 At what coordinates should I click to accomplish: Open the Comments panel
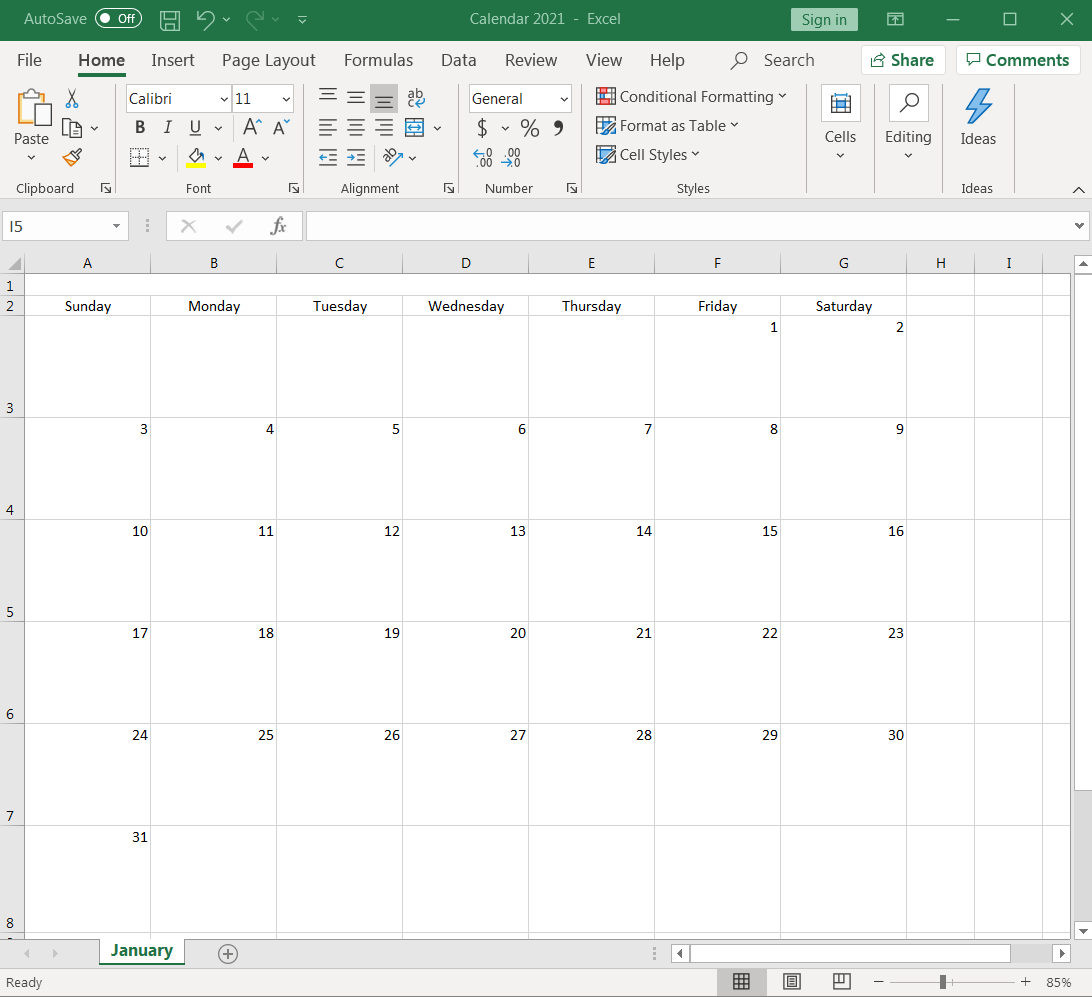click(1018, 60)
